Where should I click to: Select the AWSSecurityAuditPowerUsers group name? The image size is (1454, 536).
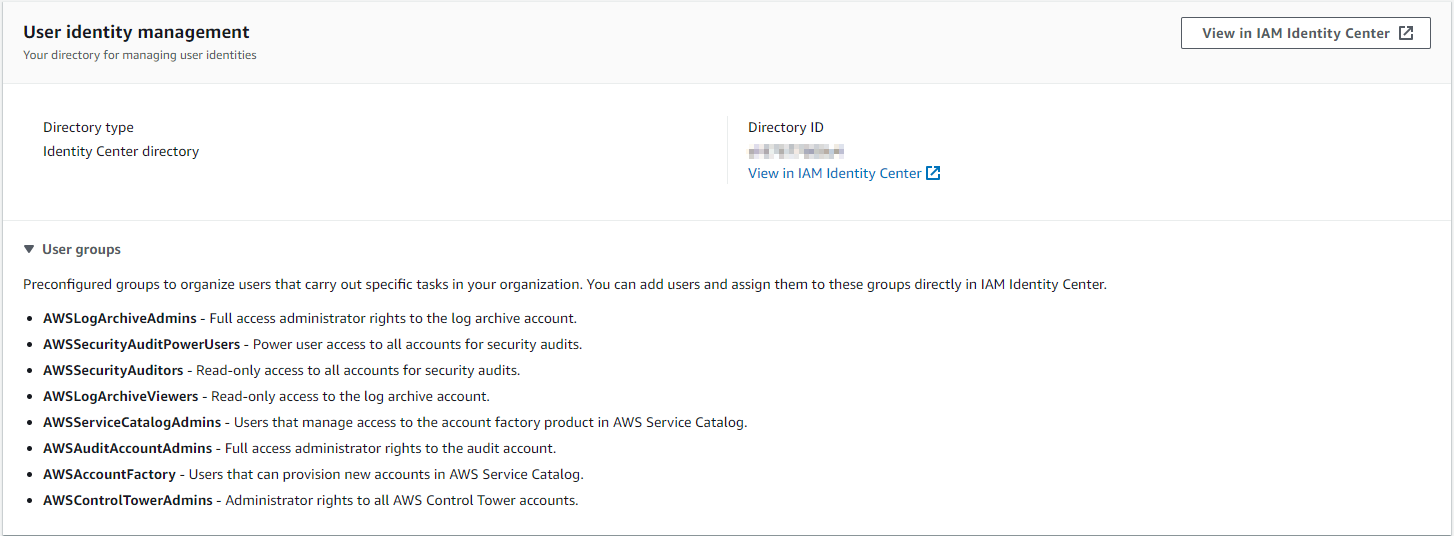(x=142, y=344)
